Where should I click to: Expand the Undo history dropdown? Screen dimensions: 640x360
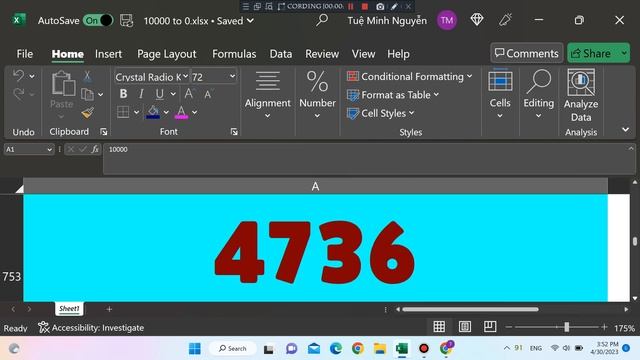(32, 76)
